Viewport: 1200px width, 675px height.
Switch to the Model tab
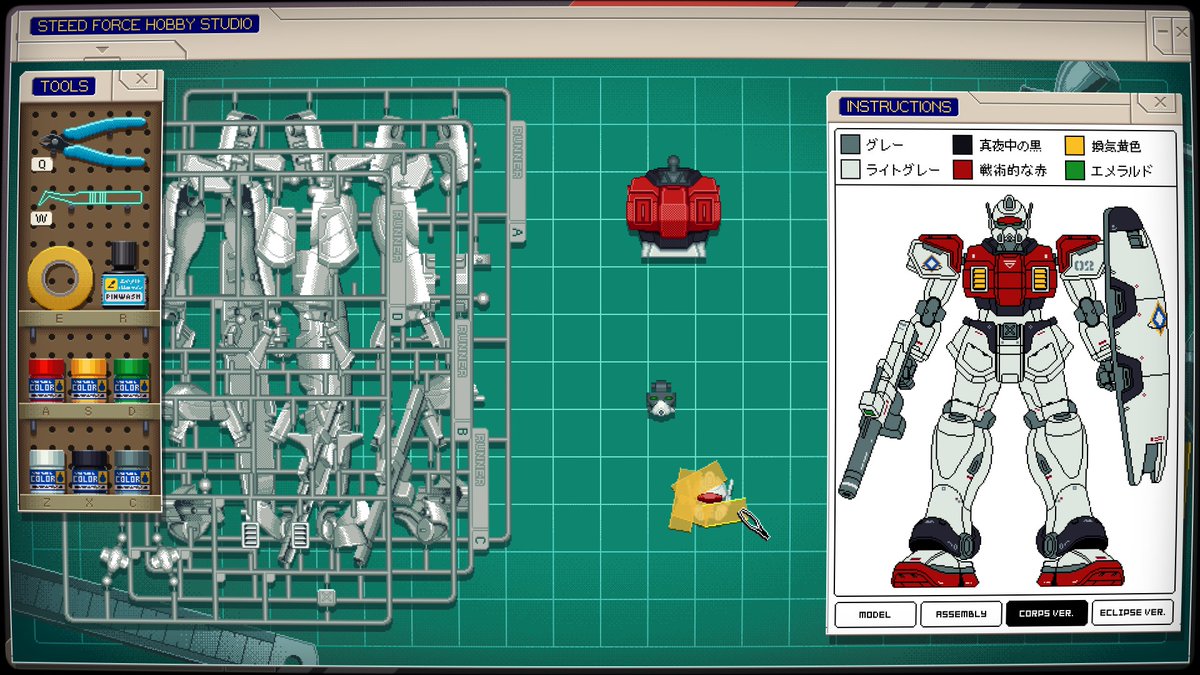(875, 613)
